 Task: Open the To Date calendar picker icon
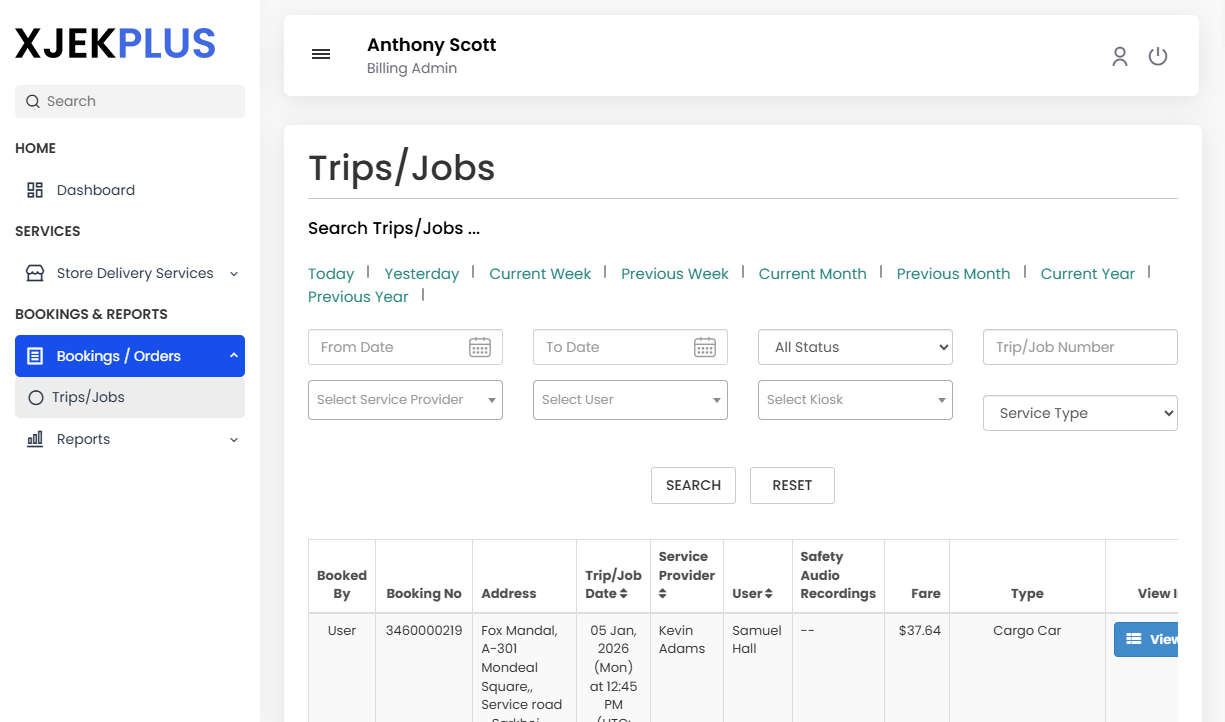(705, 347)
